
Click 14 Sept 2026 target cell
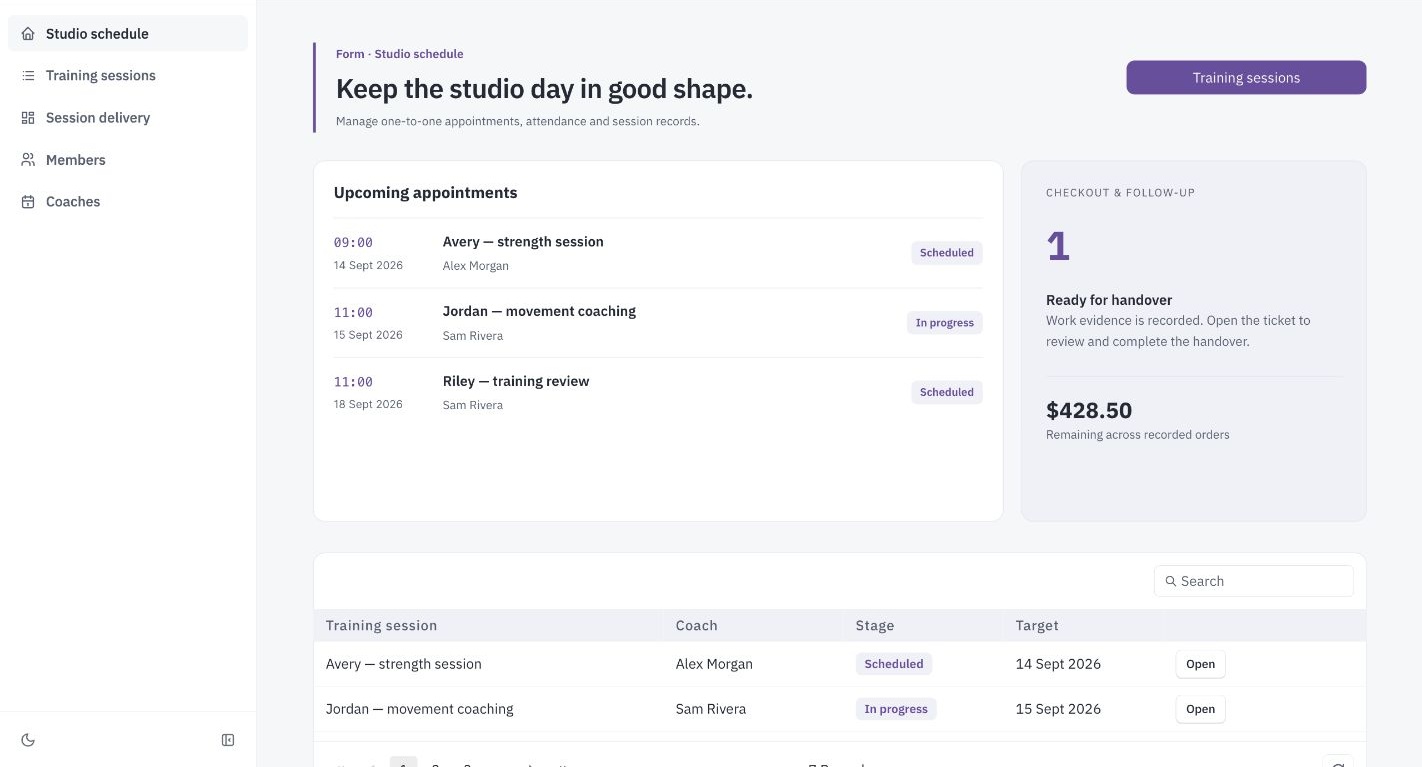(x=1058, y=664)
